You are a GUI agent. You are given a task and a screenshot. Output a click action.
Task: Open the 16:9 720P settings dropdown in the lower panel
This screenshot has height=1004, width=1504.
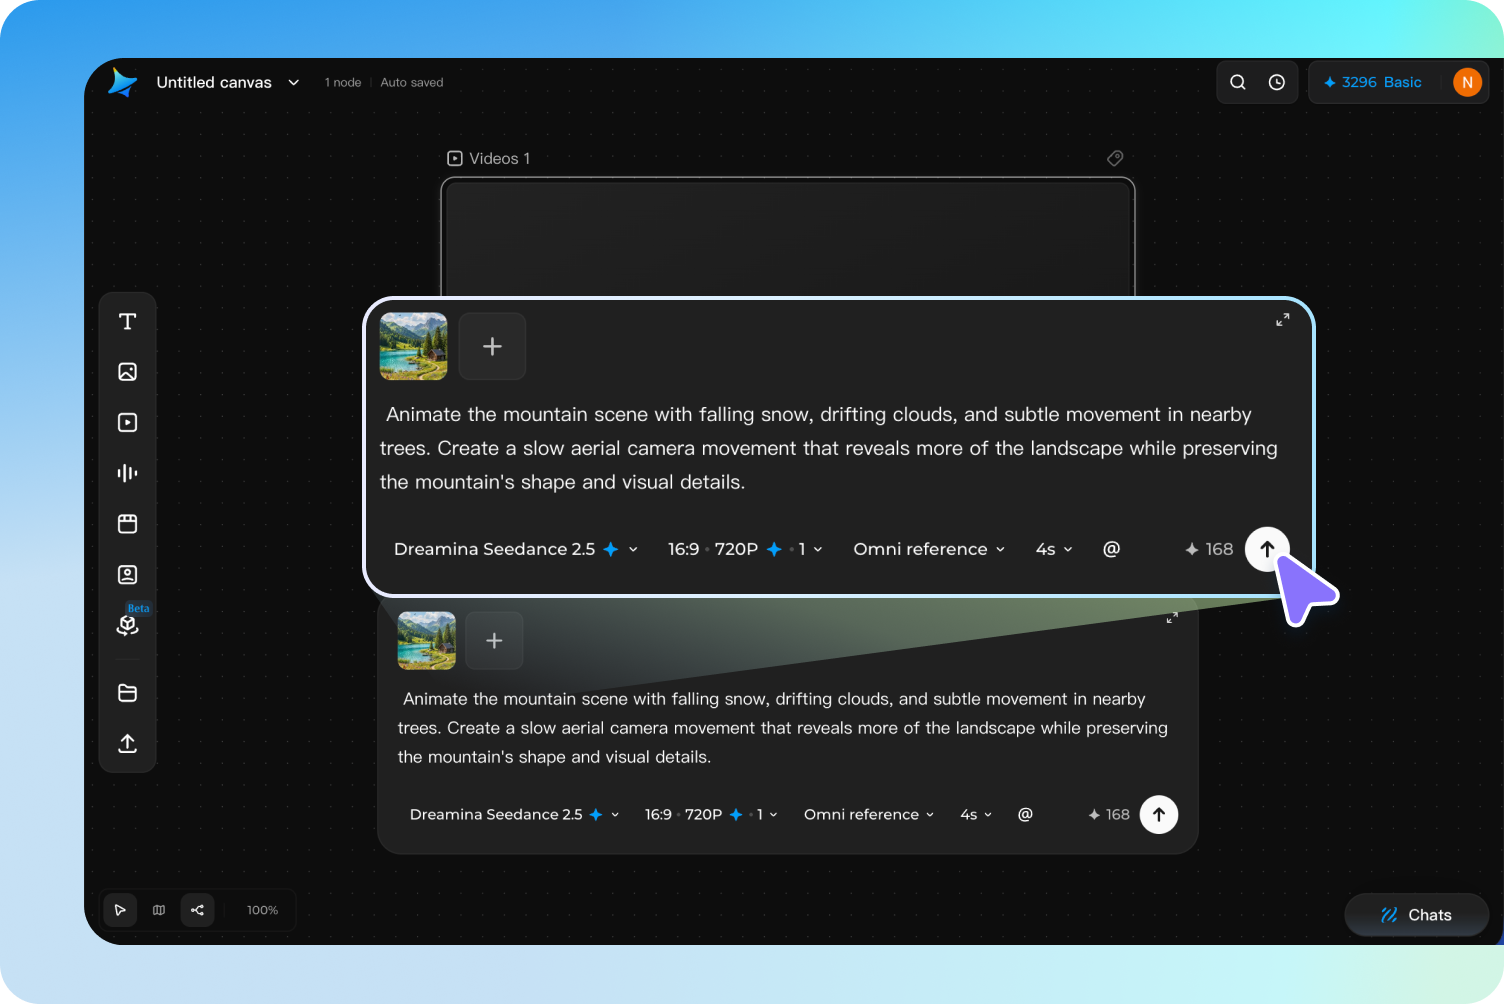(711, 814)
